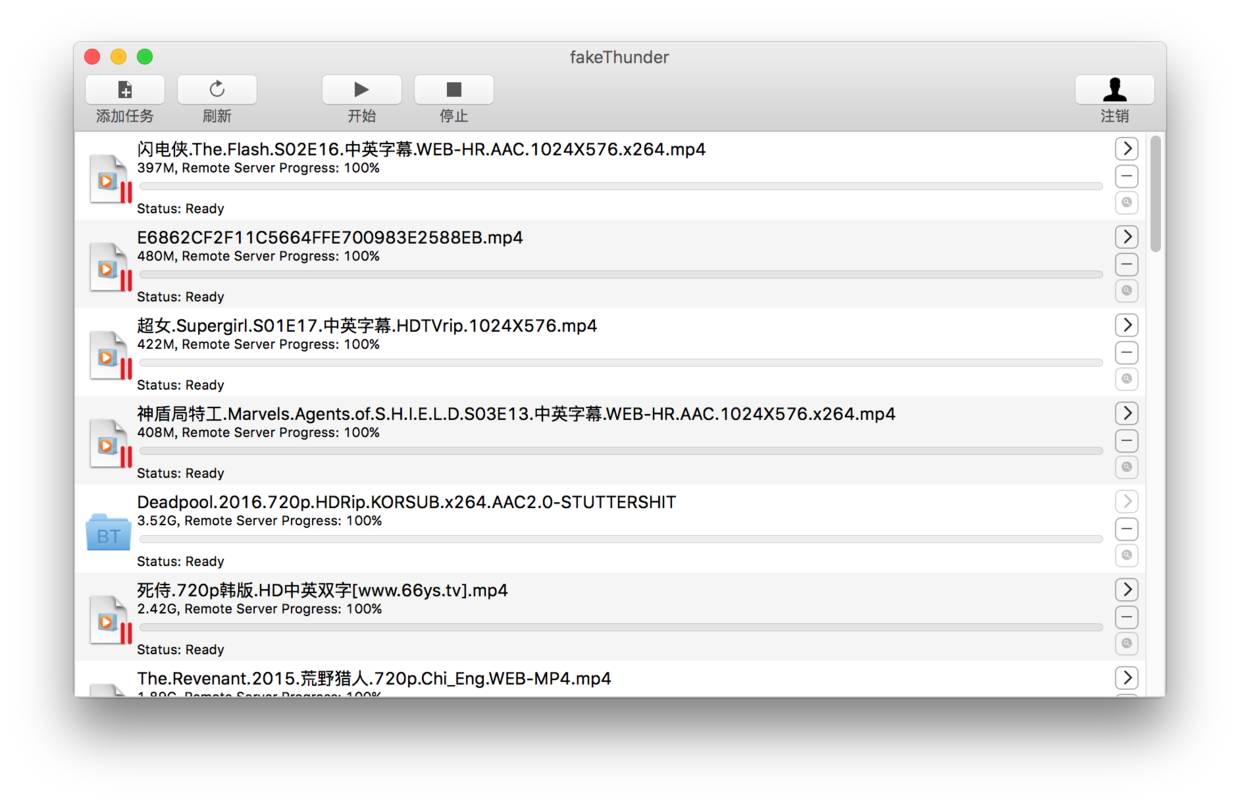1240x803 pixels.
Task: Refresh the task list with 刷新
Action: coord(217,90)
